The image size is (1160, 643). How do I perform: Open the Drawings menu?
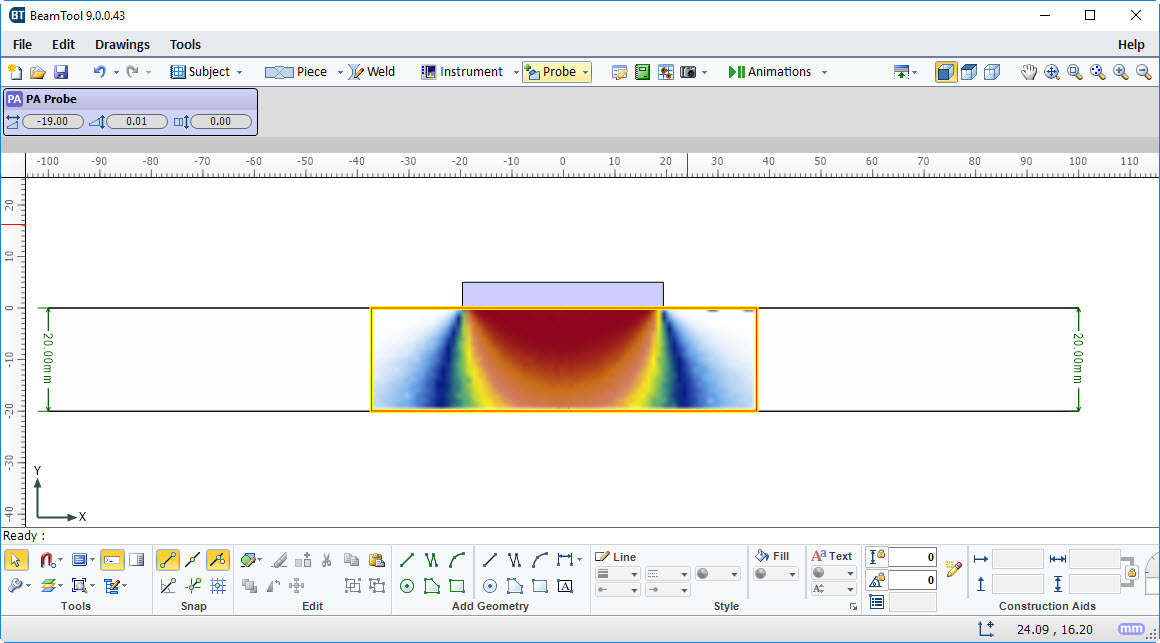tap(122, 44)
